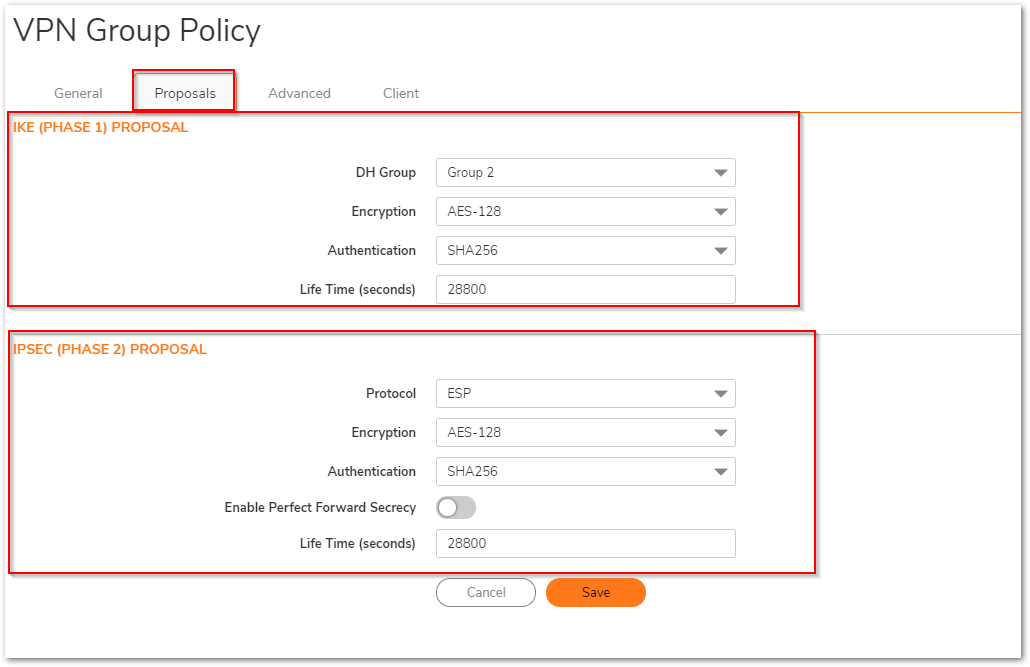Save the VPN group policy
This screenshot has height=667, width=1030.
(595, 593)
